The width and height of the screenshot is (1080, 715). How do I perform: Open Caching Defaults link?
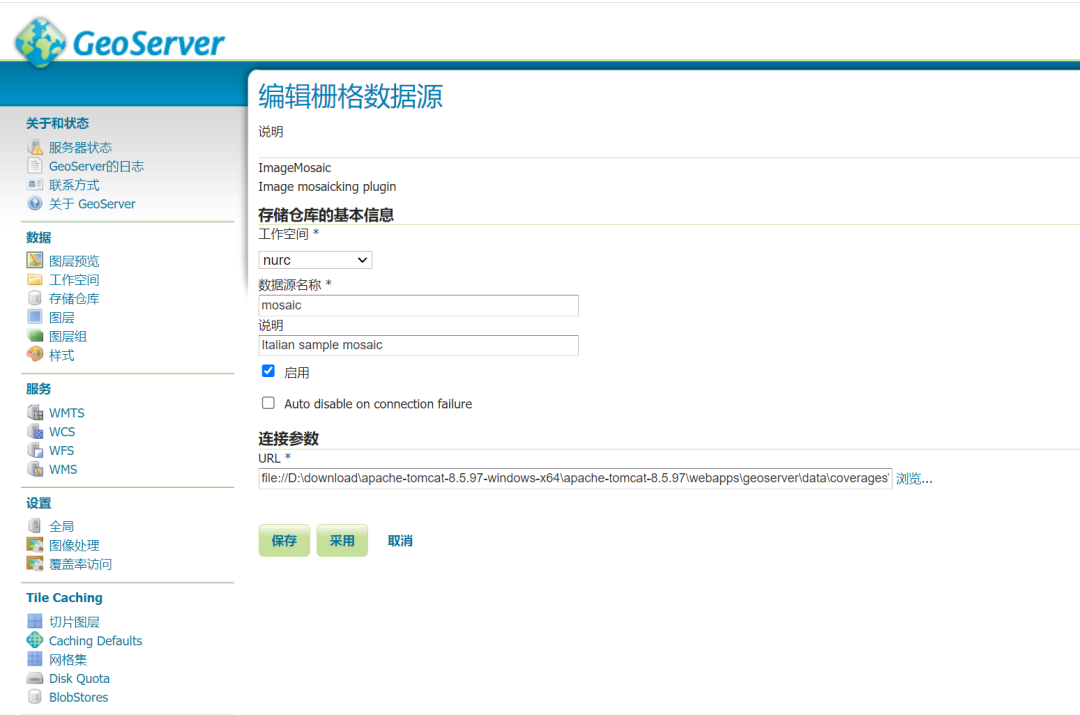tap(95, 641)
